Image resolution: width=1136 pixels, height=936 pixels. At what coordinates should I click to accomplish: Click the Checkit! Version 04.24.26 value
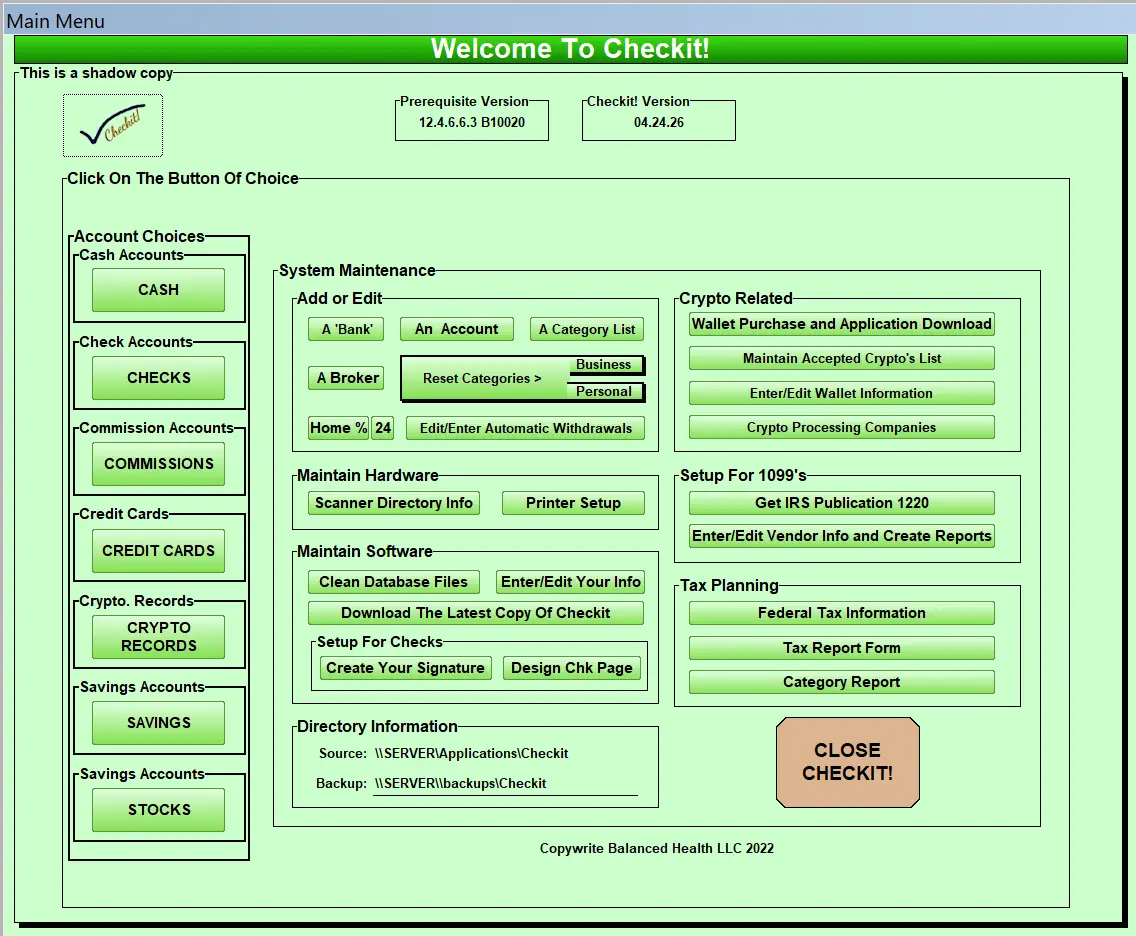coord(659,122)
